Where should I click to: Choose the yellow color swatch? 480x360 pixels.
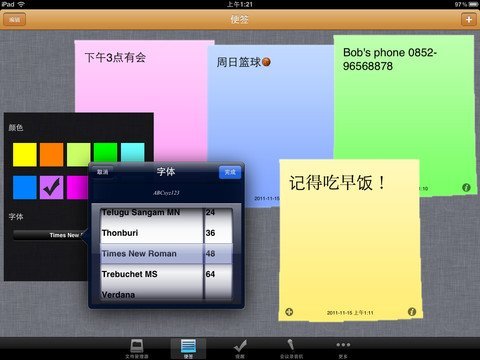25,155
